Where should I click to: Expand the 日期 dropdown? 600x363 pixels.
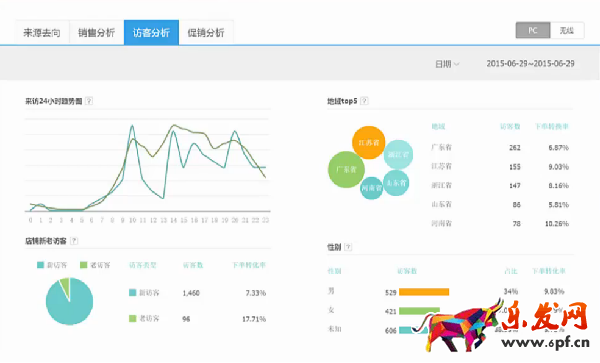point(447,64)
